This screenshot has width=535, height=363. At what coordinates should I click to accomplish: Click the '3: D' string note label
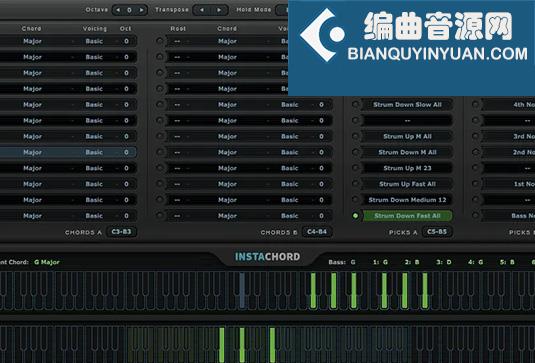[x=444, y=262]
